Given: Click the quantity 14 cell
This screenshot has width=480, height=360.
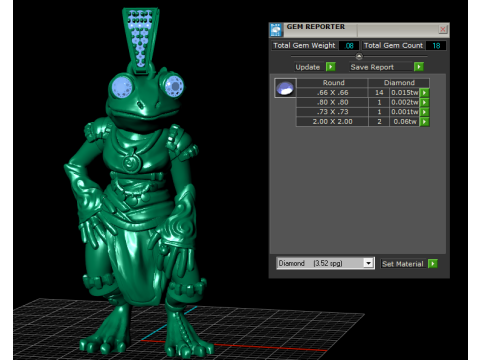Looking at the screenshot, I should point(379,93).
